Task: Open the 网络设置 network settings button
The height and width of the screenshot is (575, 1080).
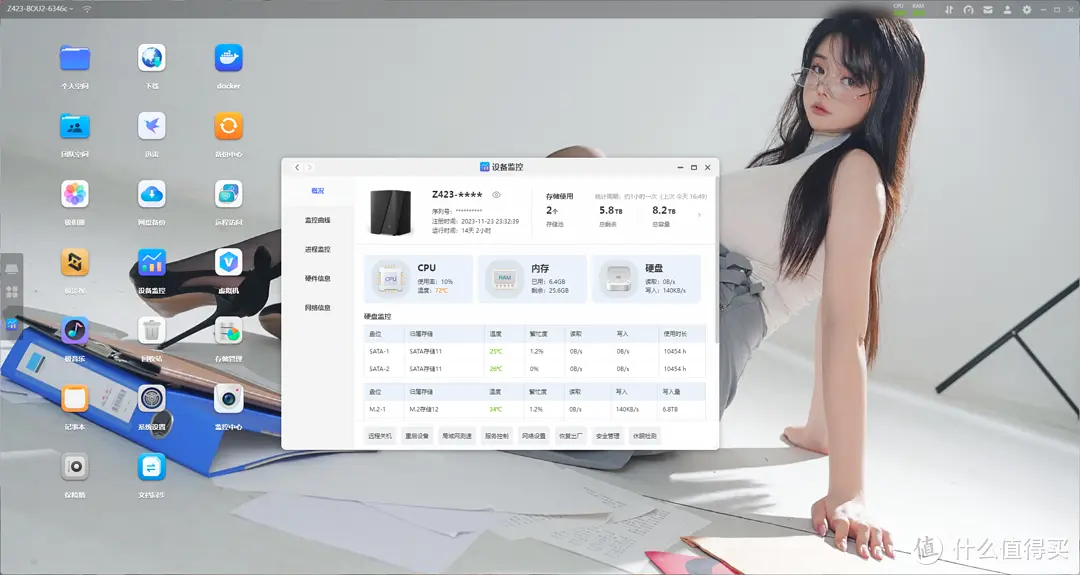Action: pos(534,436)
